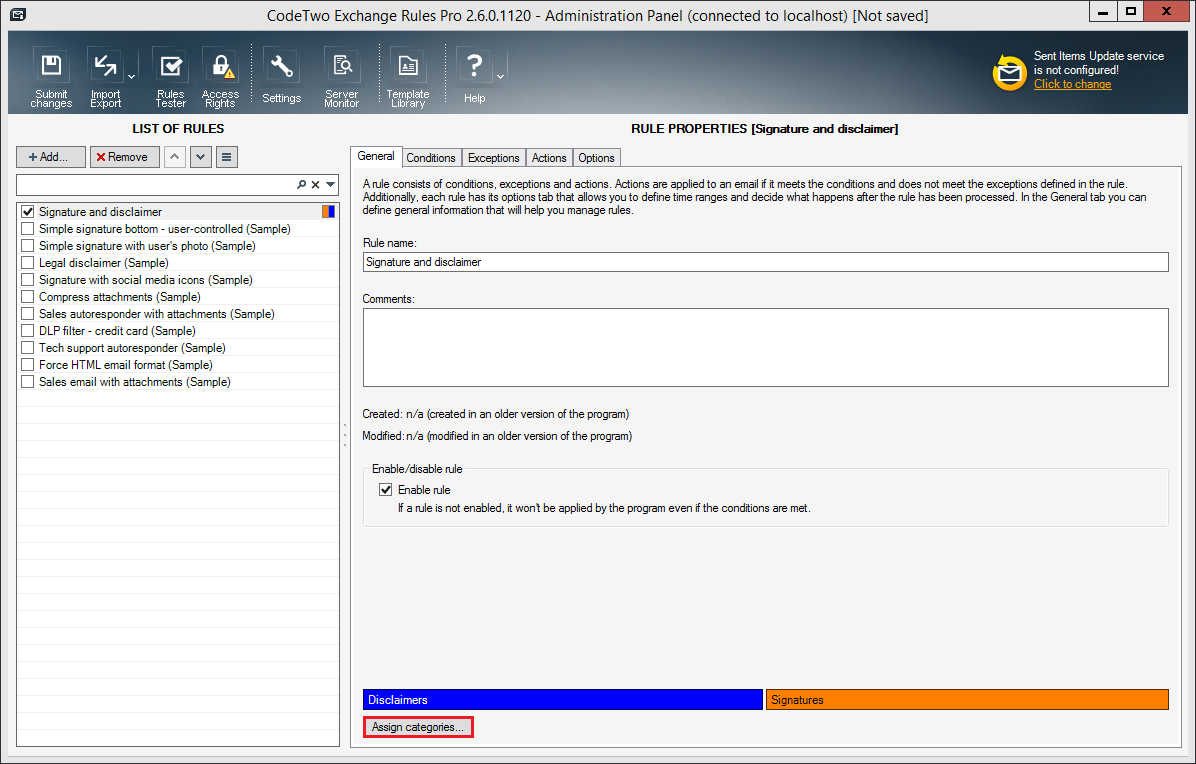This screenshot has width=1196, height=764.
Task: Click the Add rule button
Action: click(51, 156)
